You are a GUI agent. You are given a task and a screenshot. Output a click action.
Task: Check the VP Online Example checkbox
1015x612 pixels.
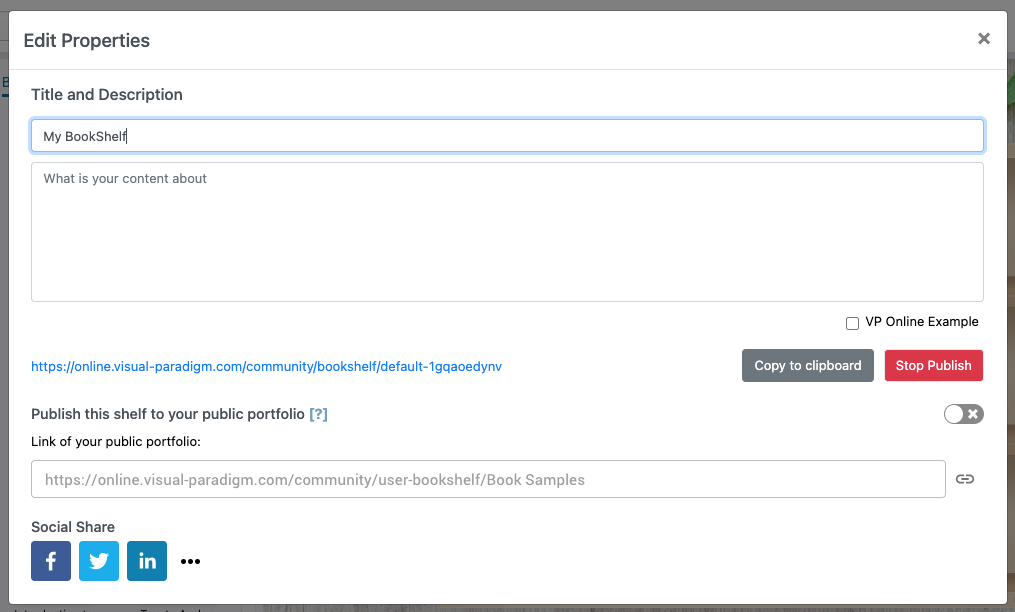coord(852,323)
